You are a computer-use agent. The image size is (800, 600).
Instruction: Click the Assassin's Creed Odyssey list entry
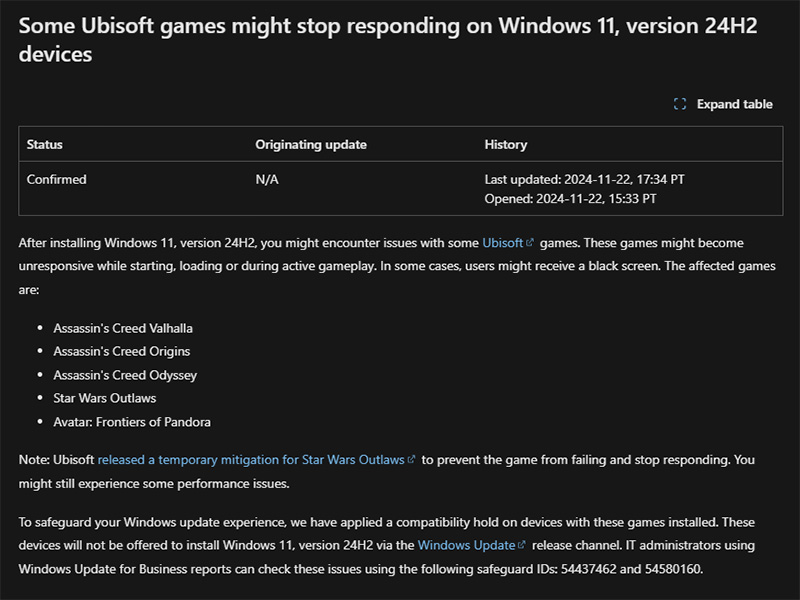pyautogui.click(x=125, y=375)
